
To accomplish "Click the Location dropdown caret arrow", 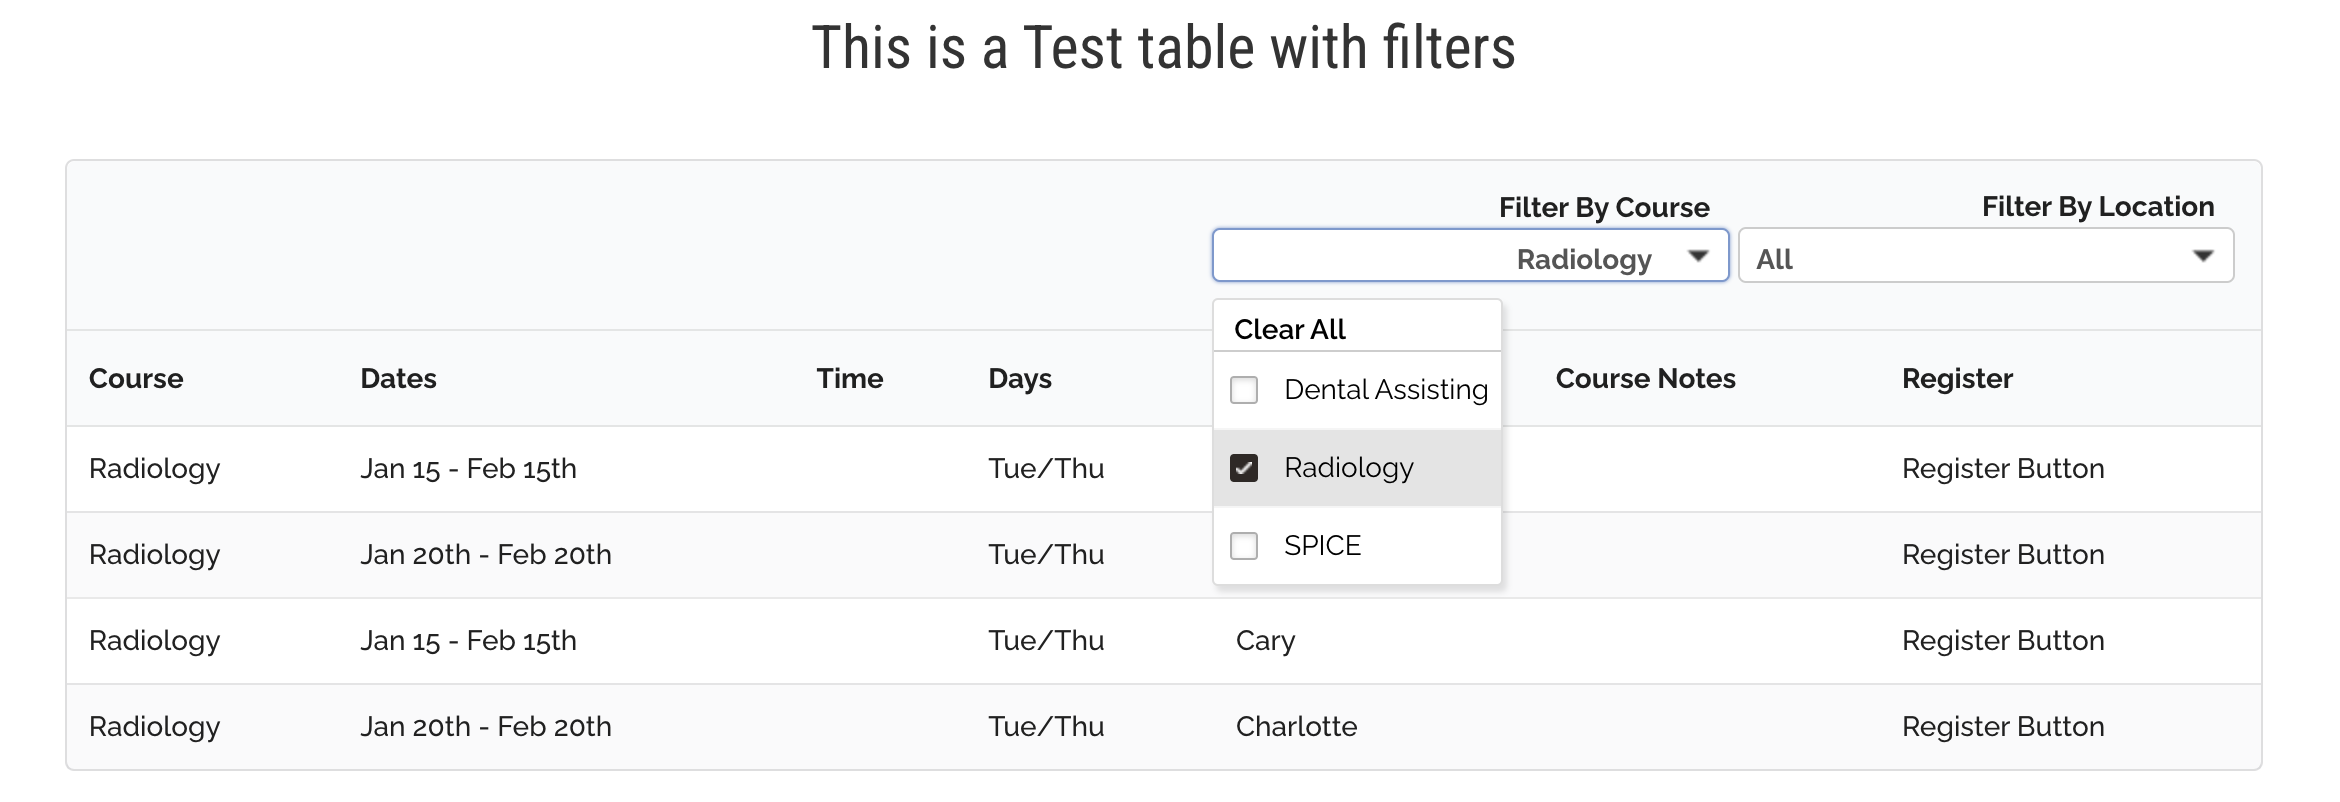I will click(x=2202, y=256).
